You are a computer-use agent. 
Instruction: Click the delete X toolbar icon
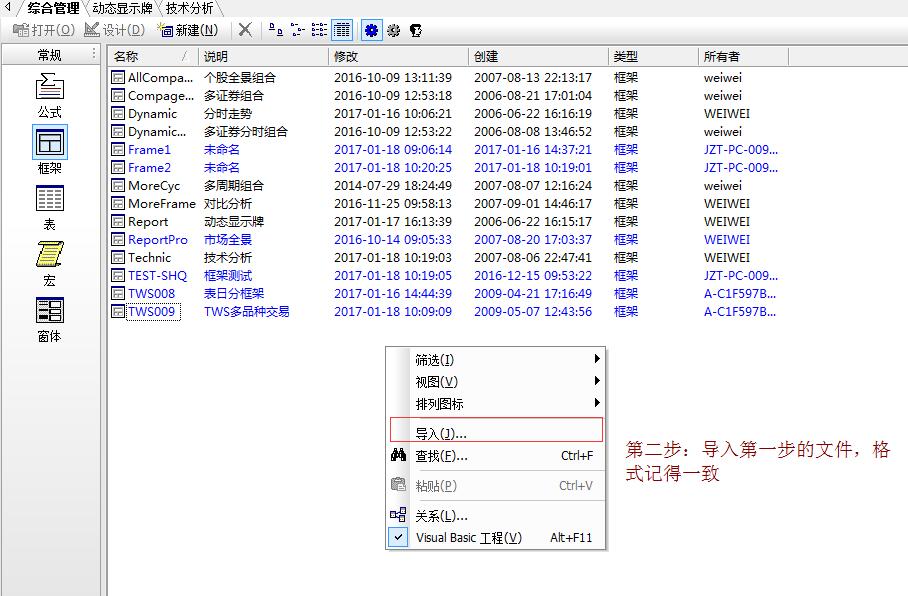(x=246, y=30)
